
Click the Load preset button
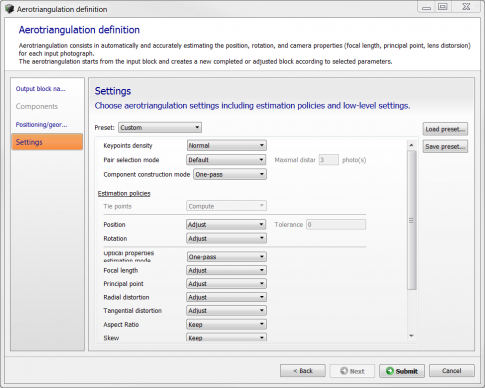coord(445,129)
